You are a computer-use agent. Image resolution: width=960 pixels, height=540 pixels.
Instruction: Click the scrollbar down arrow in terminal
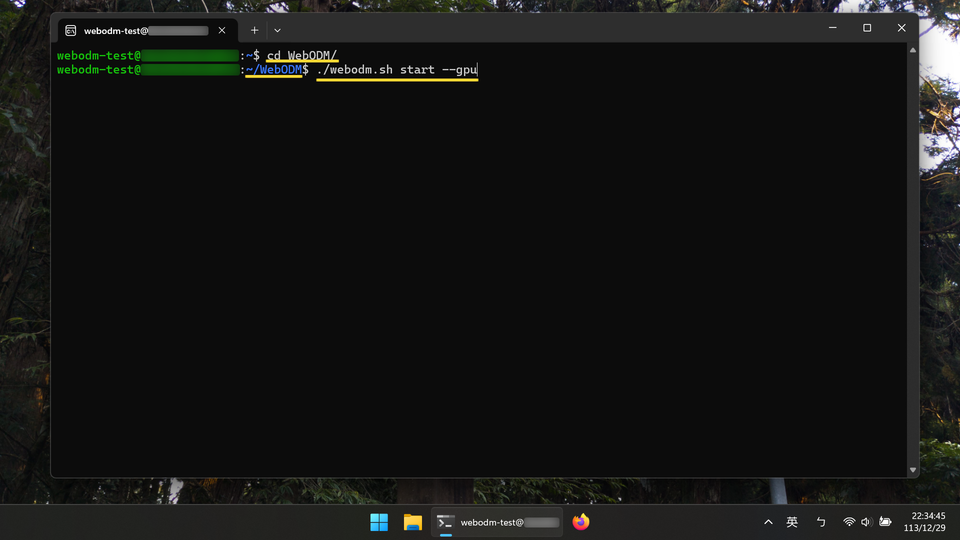(x=913, y=470)
